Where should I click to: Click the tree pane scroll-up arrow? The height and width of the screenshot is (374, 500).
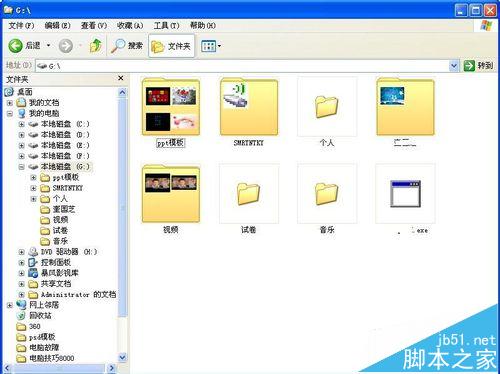(x=122, y=92)
